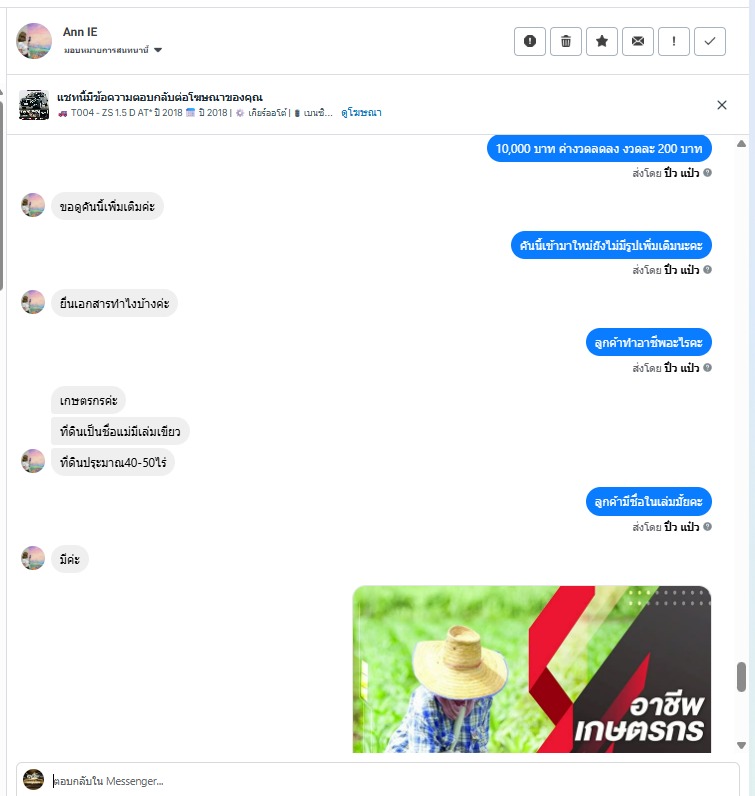Image resolution: width=755 pixels, height=796 pixels.
Task: Click the chat scroll down arrow
Action: point(741,745)
